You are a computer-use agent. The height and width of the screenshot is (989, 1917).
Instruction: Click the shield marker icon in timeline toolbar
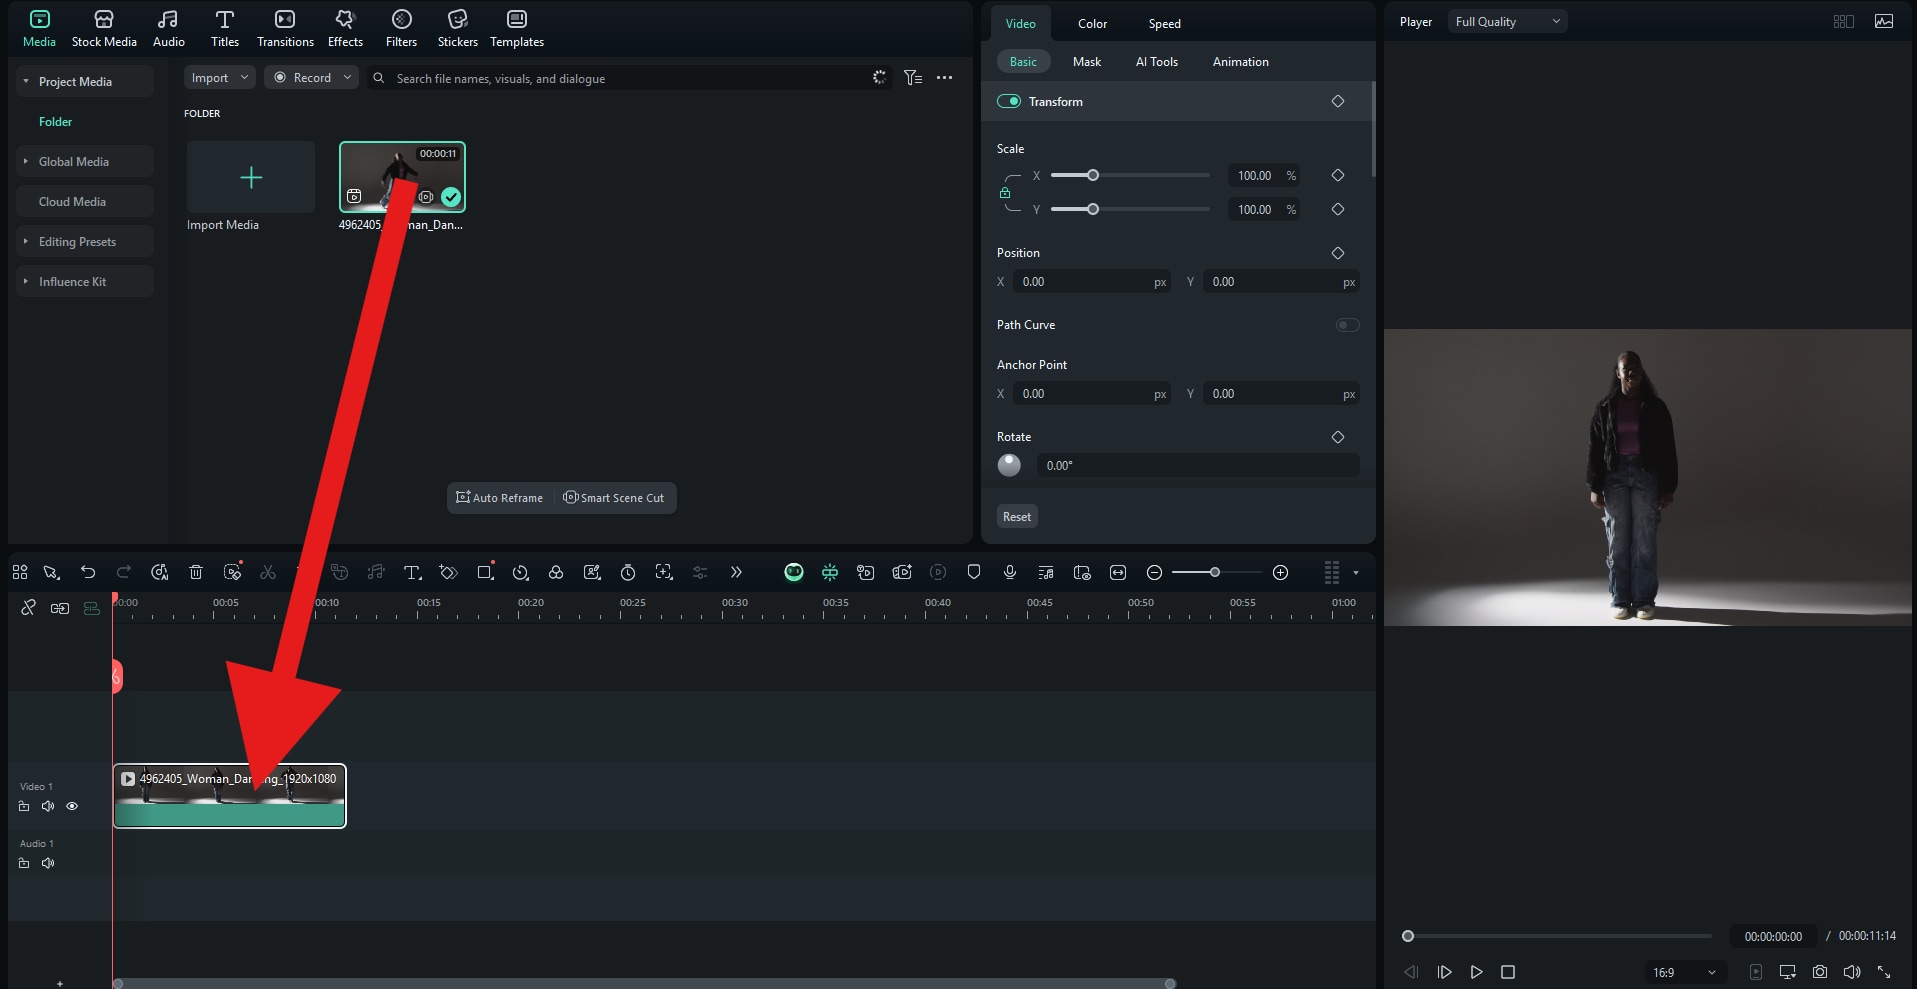(x=974, y=572)
